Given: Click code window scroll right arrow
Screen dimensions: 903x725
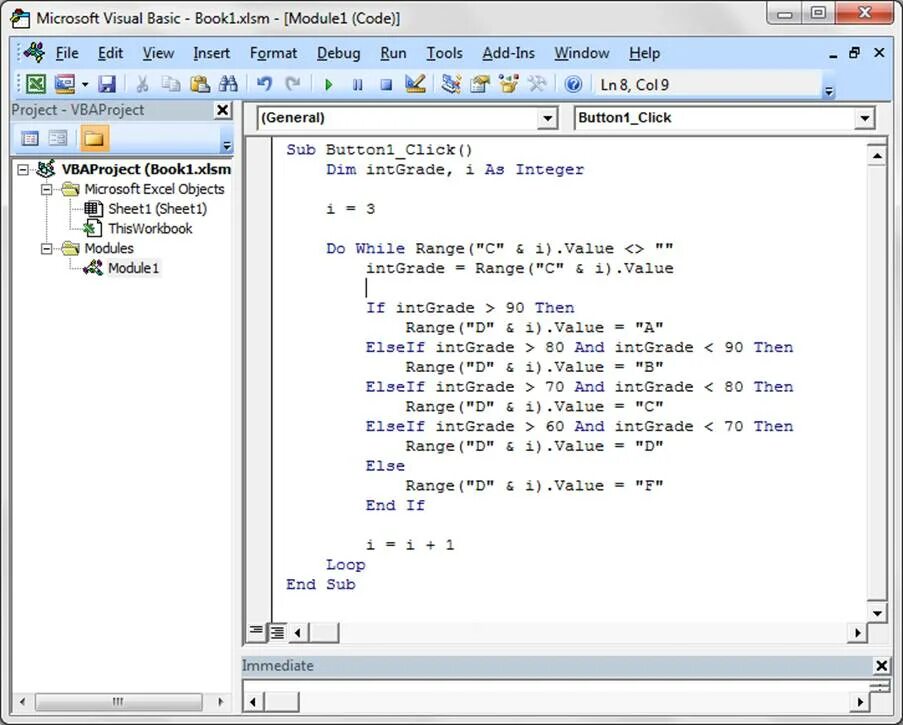Looking at the screenshot, I should (858, 633).
